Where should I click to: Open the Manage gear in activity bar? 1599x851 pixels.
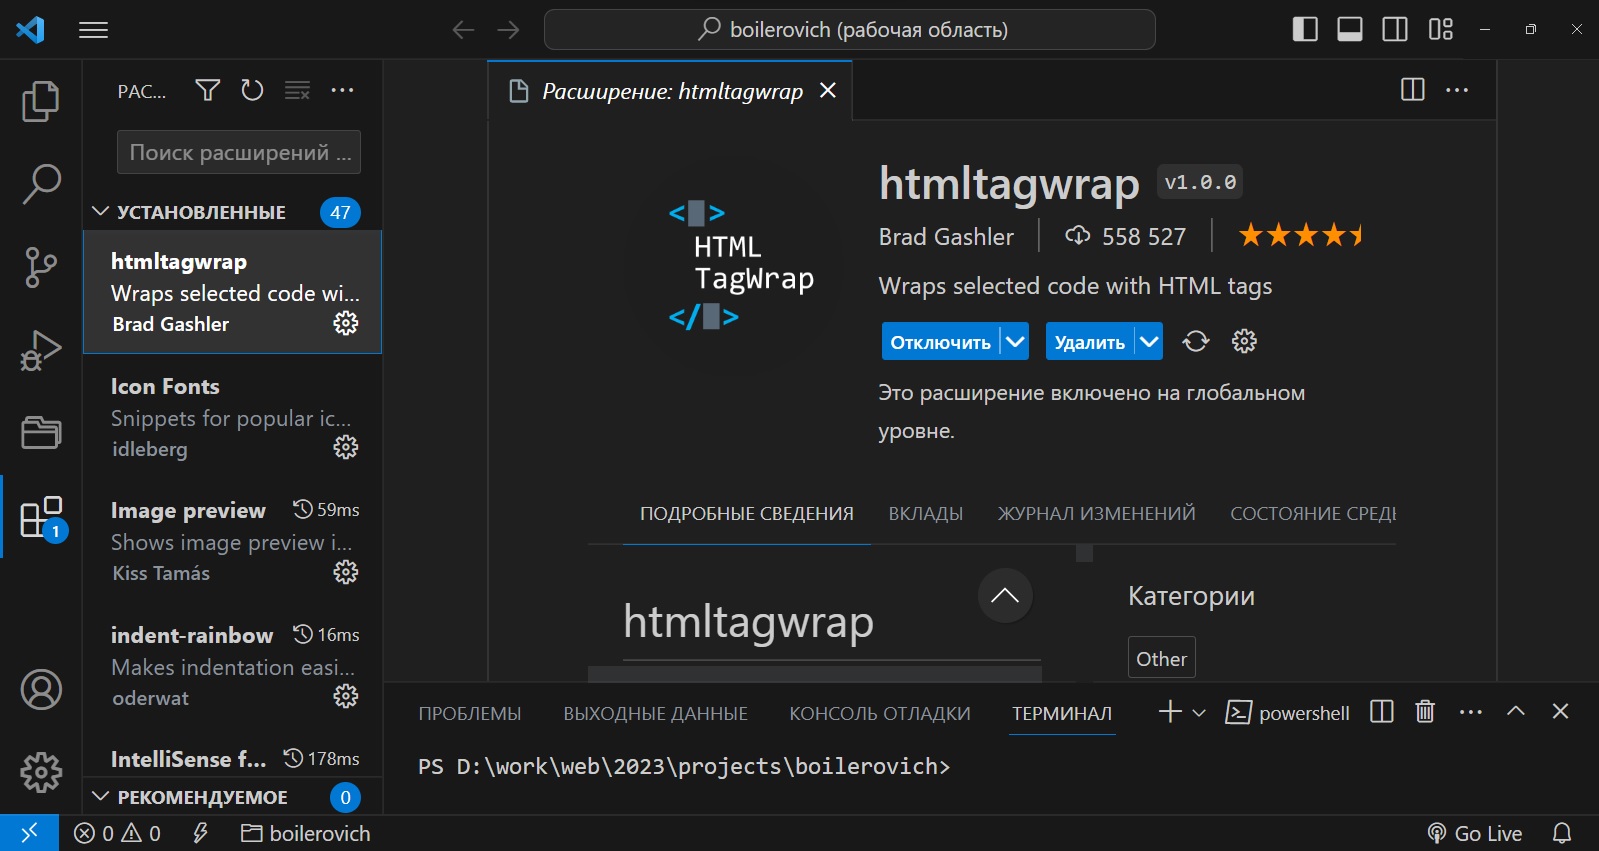click(41, 772)
